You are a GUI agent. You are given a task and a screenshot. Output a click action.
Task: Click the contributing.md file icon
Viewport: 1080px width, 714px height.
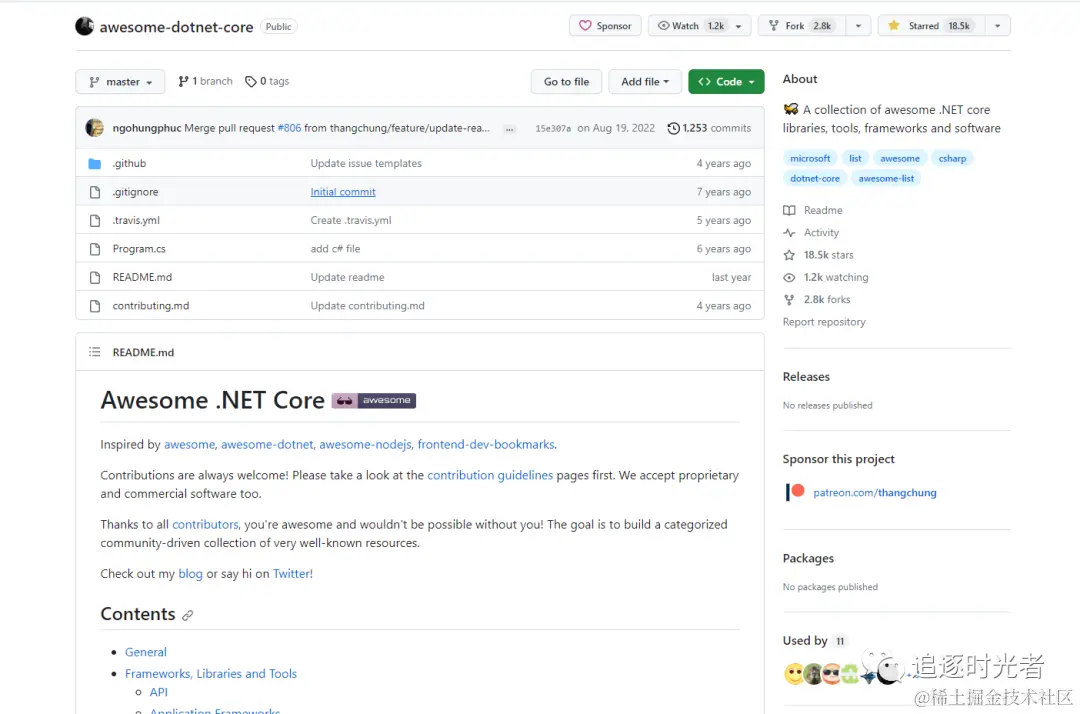point(95,306)
